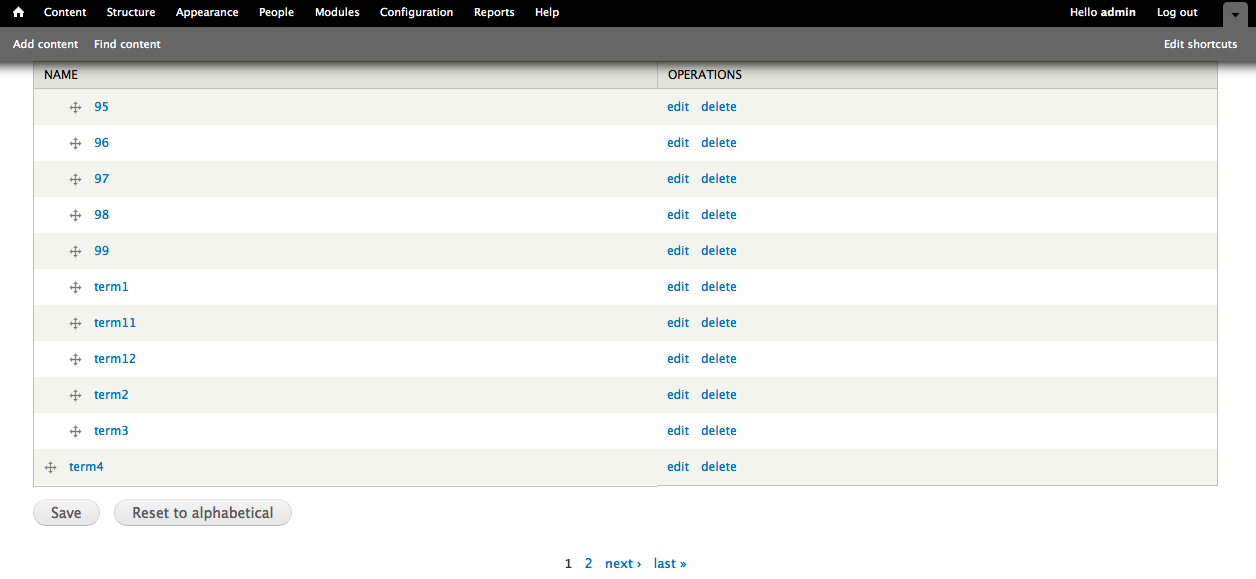This screenshot has height=579, width=1256.
Task: Open term1 link
Action: pos(111,287)
